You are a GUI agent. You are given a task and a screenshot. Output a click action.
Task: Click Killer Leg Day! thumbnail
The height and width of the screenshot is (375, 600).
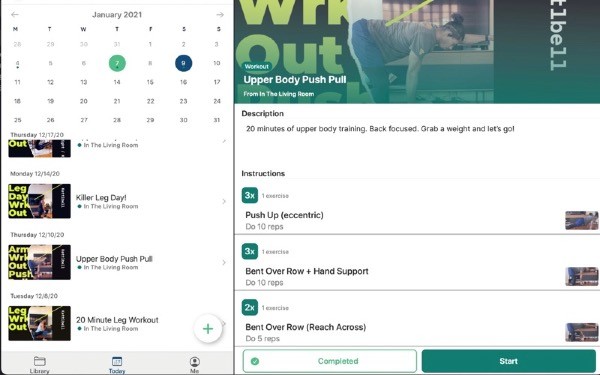pos(39,201)
